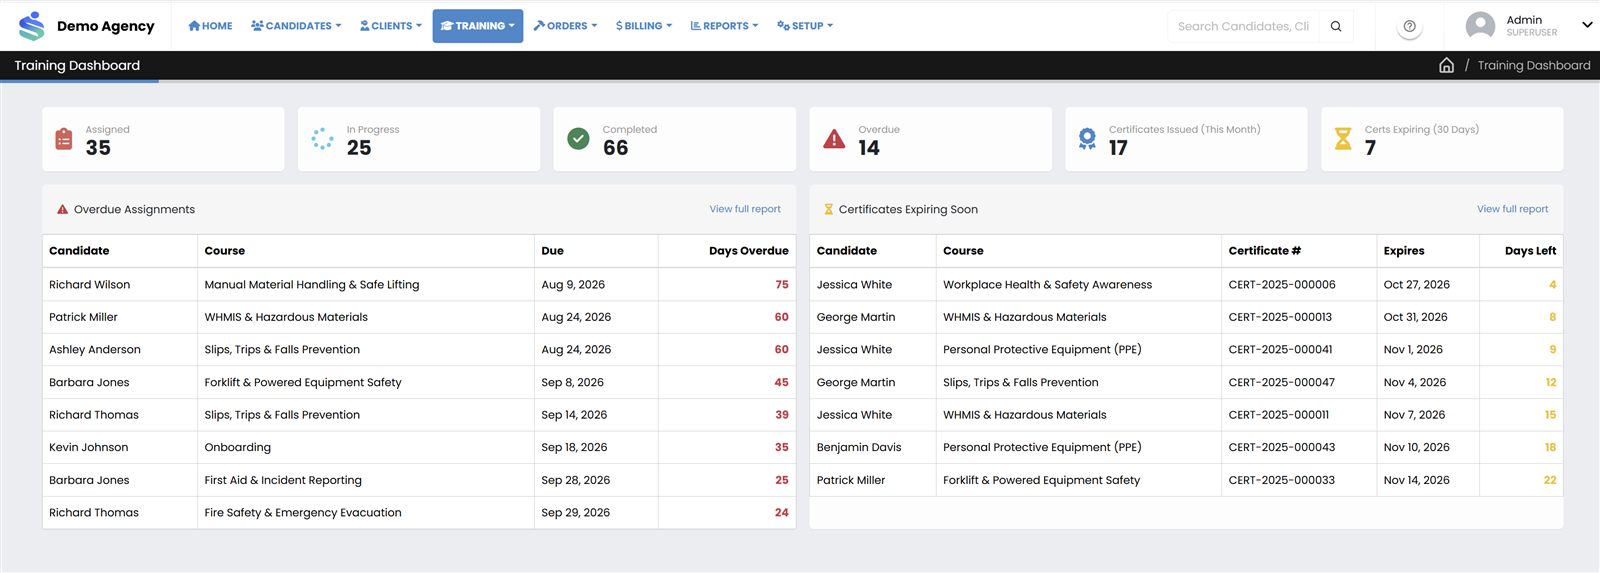Open the Candidates dropdown menu
Image resolution: width=1600 pixels, height=573 pixels.
tap(296, 26)
